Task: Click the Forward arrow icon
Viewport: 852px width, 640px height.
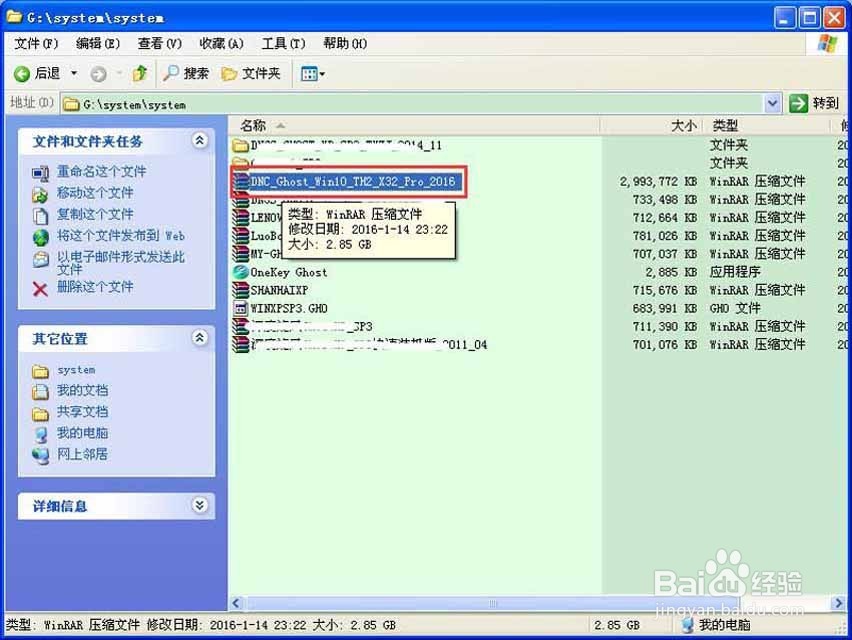Action: click(x=98, y=74)
